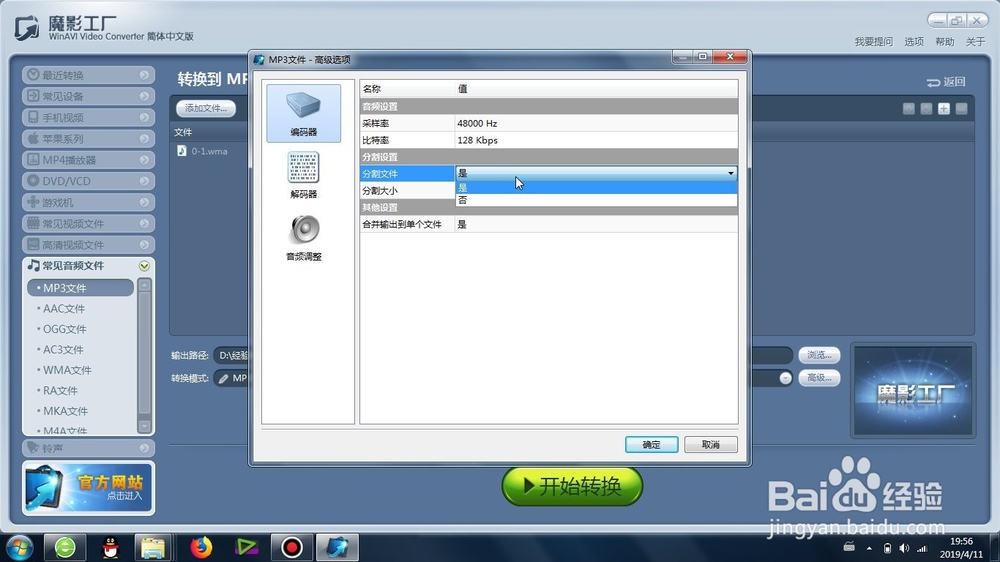Click the 确定 button
This screenshot has width=1000, height=562.
click(651, 445)
